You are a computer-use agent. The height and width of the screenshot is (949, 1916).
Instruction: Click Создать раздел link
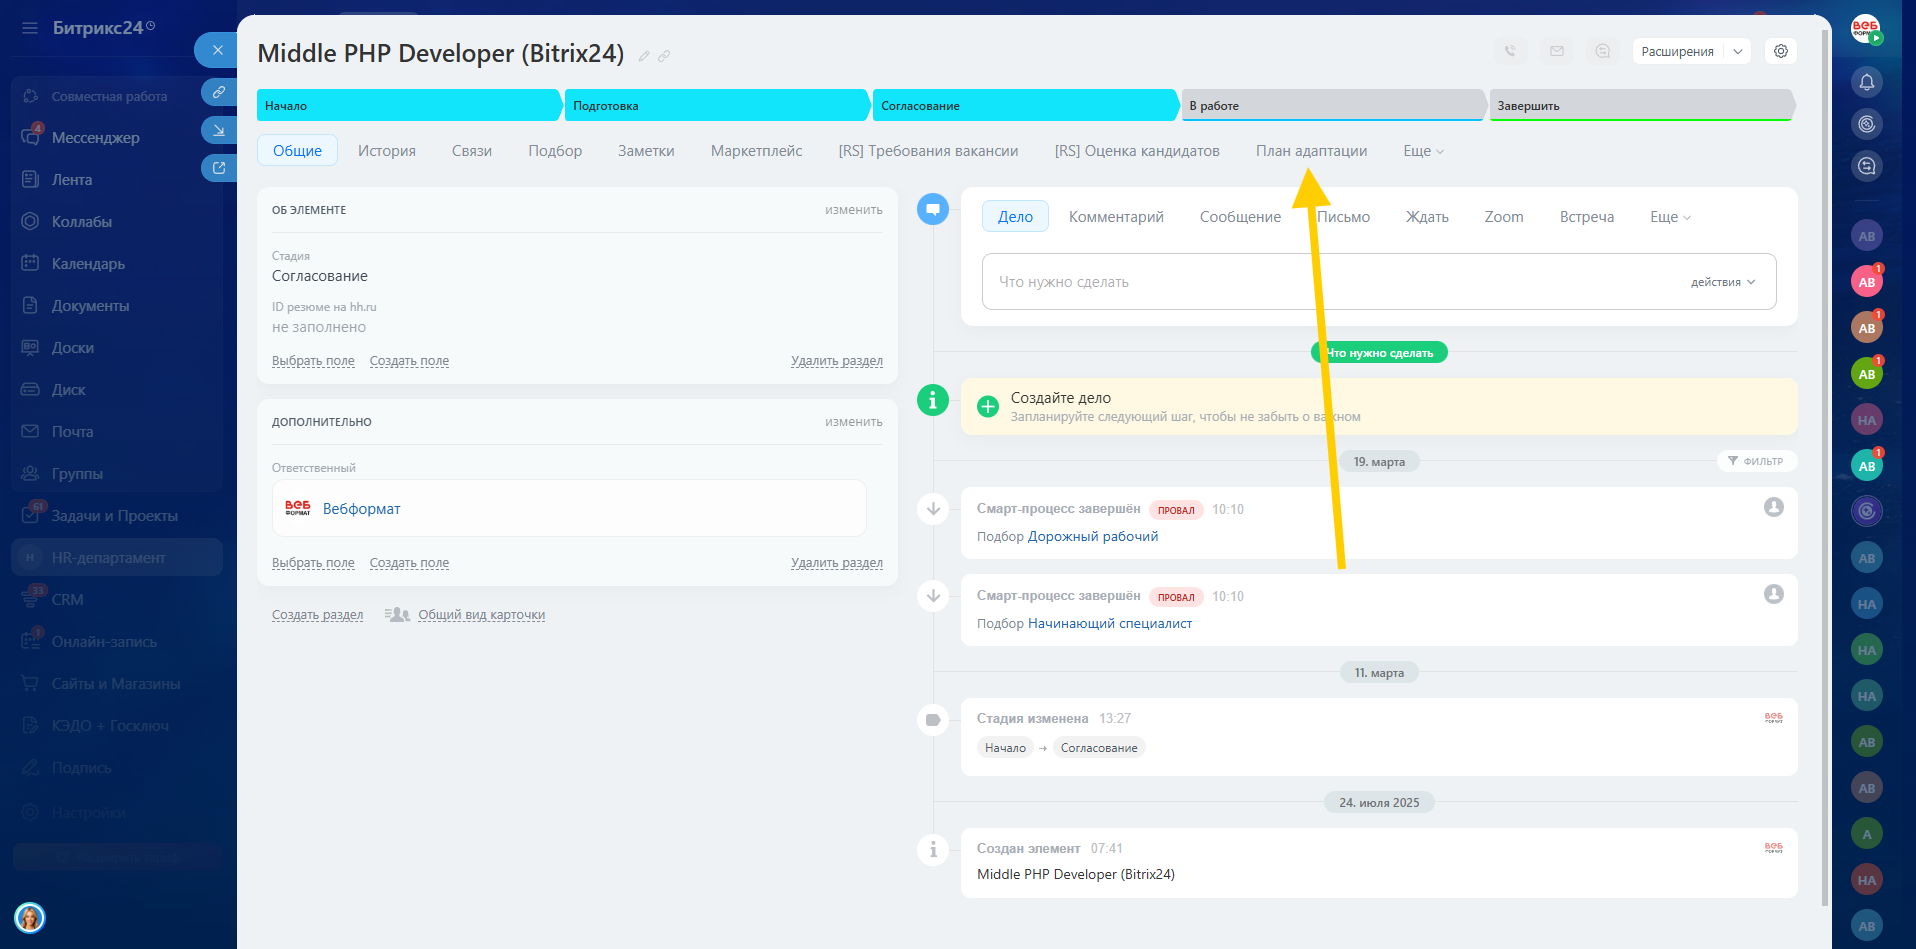click(317, 615)
